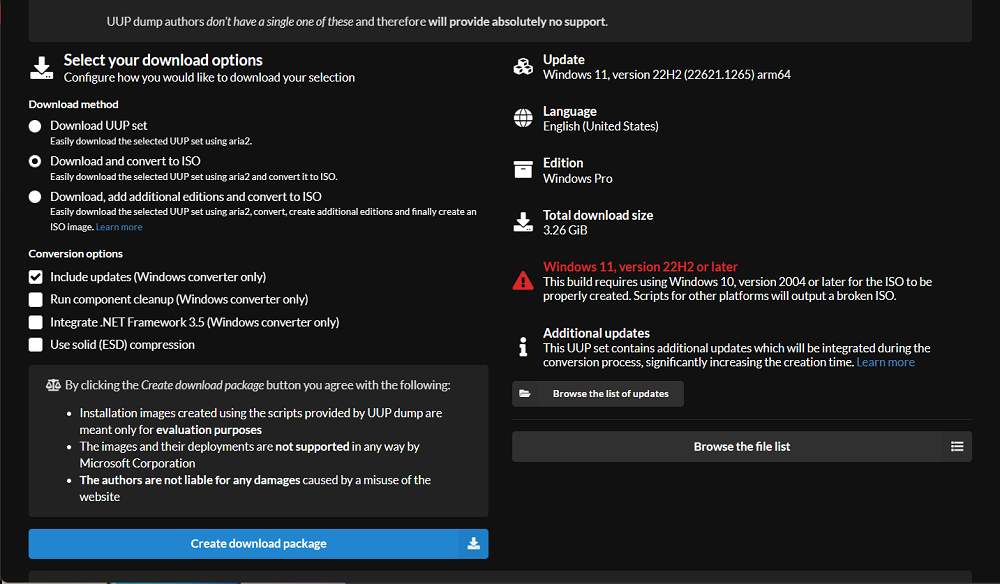Click the Windows 11, version 22H2 (22621.1265) arm64 text

pos(666,75)
